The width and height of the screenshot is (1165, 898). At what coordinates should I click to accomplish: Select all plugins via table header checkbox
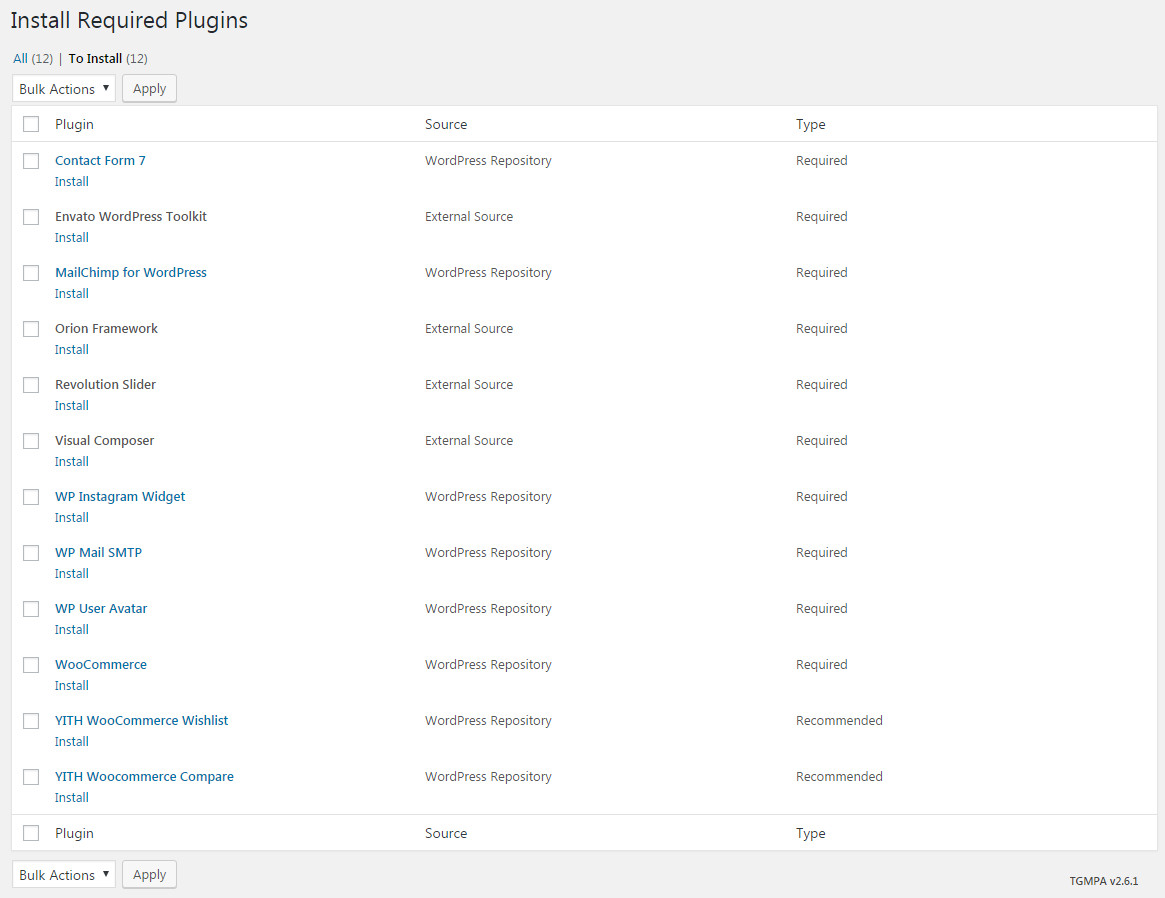(x=30, y=124)
